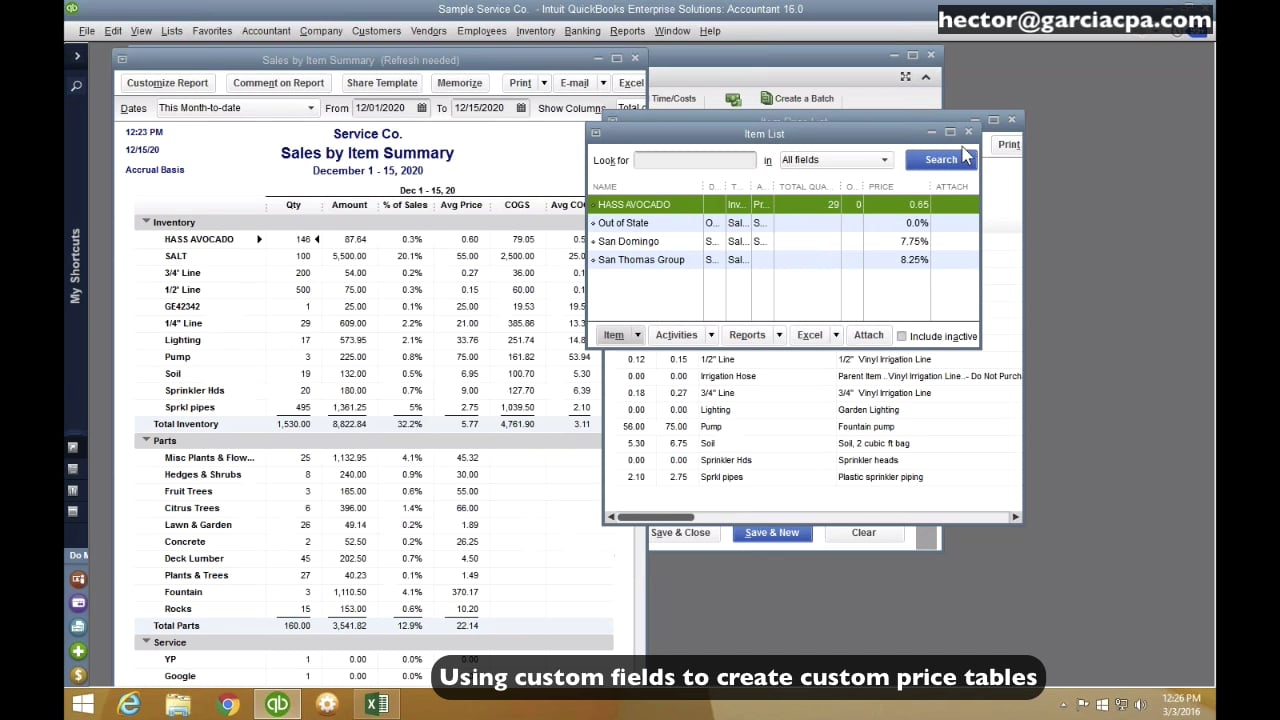This screenshot has width=1280, height=720.
Task: Open the Help menu
Action: tap(710, 31)
